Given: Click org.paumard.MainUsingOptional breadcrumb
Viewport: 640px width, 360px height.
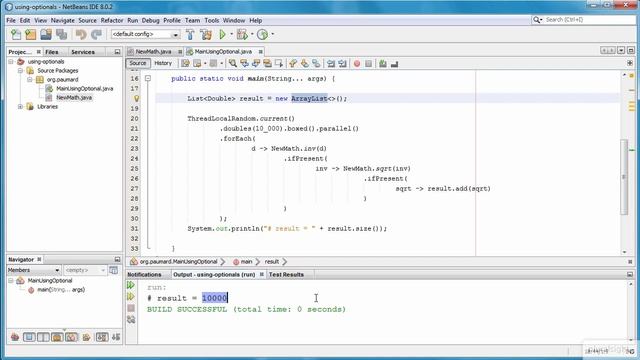Looking at the screenshot, I should pyautogui.click(x=178, y=262).
